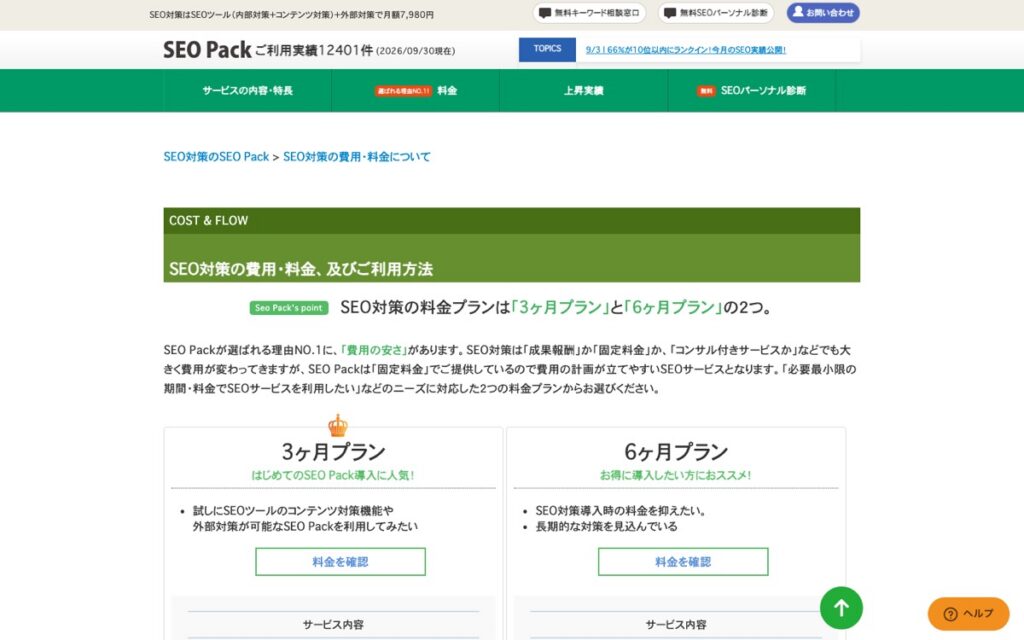Click the text お得に導入したい方におススメ!
Image resolution: width=1024 pixels, height=640 pixels.
pyautogui.click(x=676, y=475)
